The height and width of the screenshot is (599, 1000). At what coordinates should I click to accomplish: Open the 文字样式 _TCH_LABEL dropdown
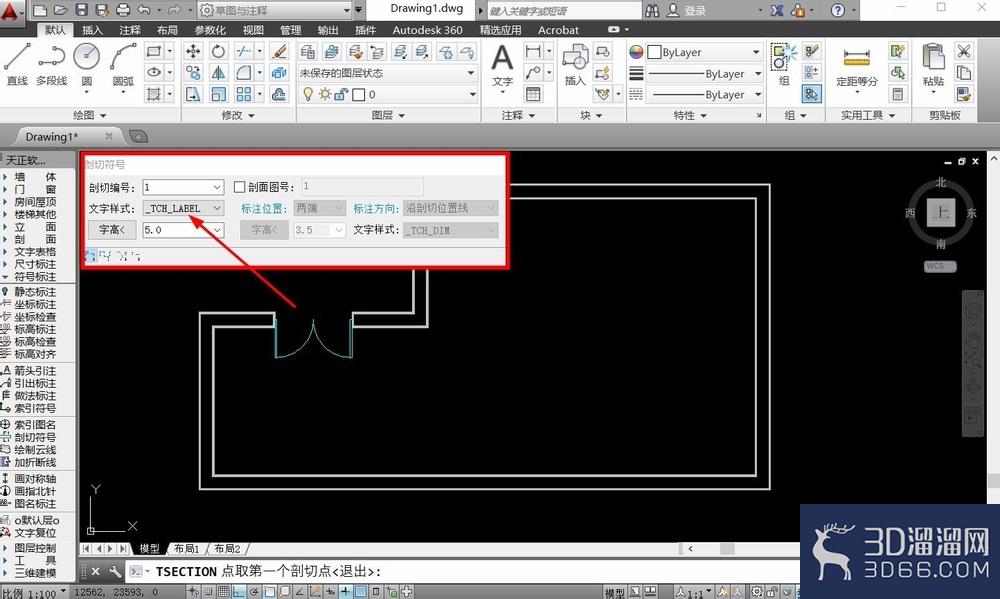(x=183, y=208)
